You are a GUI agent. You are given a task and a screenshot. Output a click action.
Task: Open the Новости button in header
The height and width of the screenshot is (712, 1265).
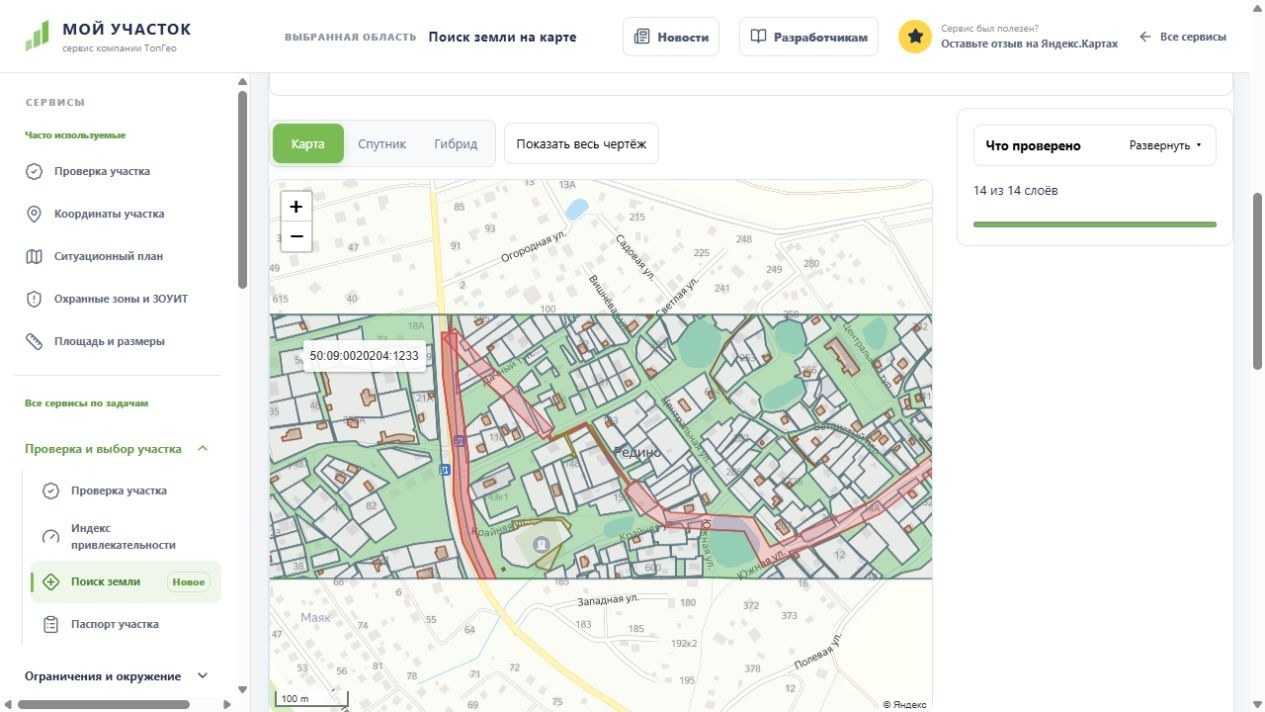(671, 37)
